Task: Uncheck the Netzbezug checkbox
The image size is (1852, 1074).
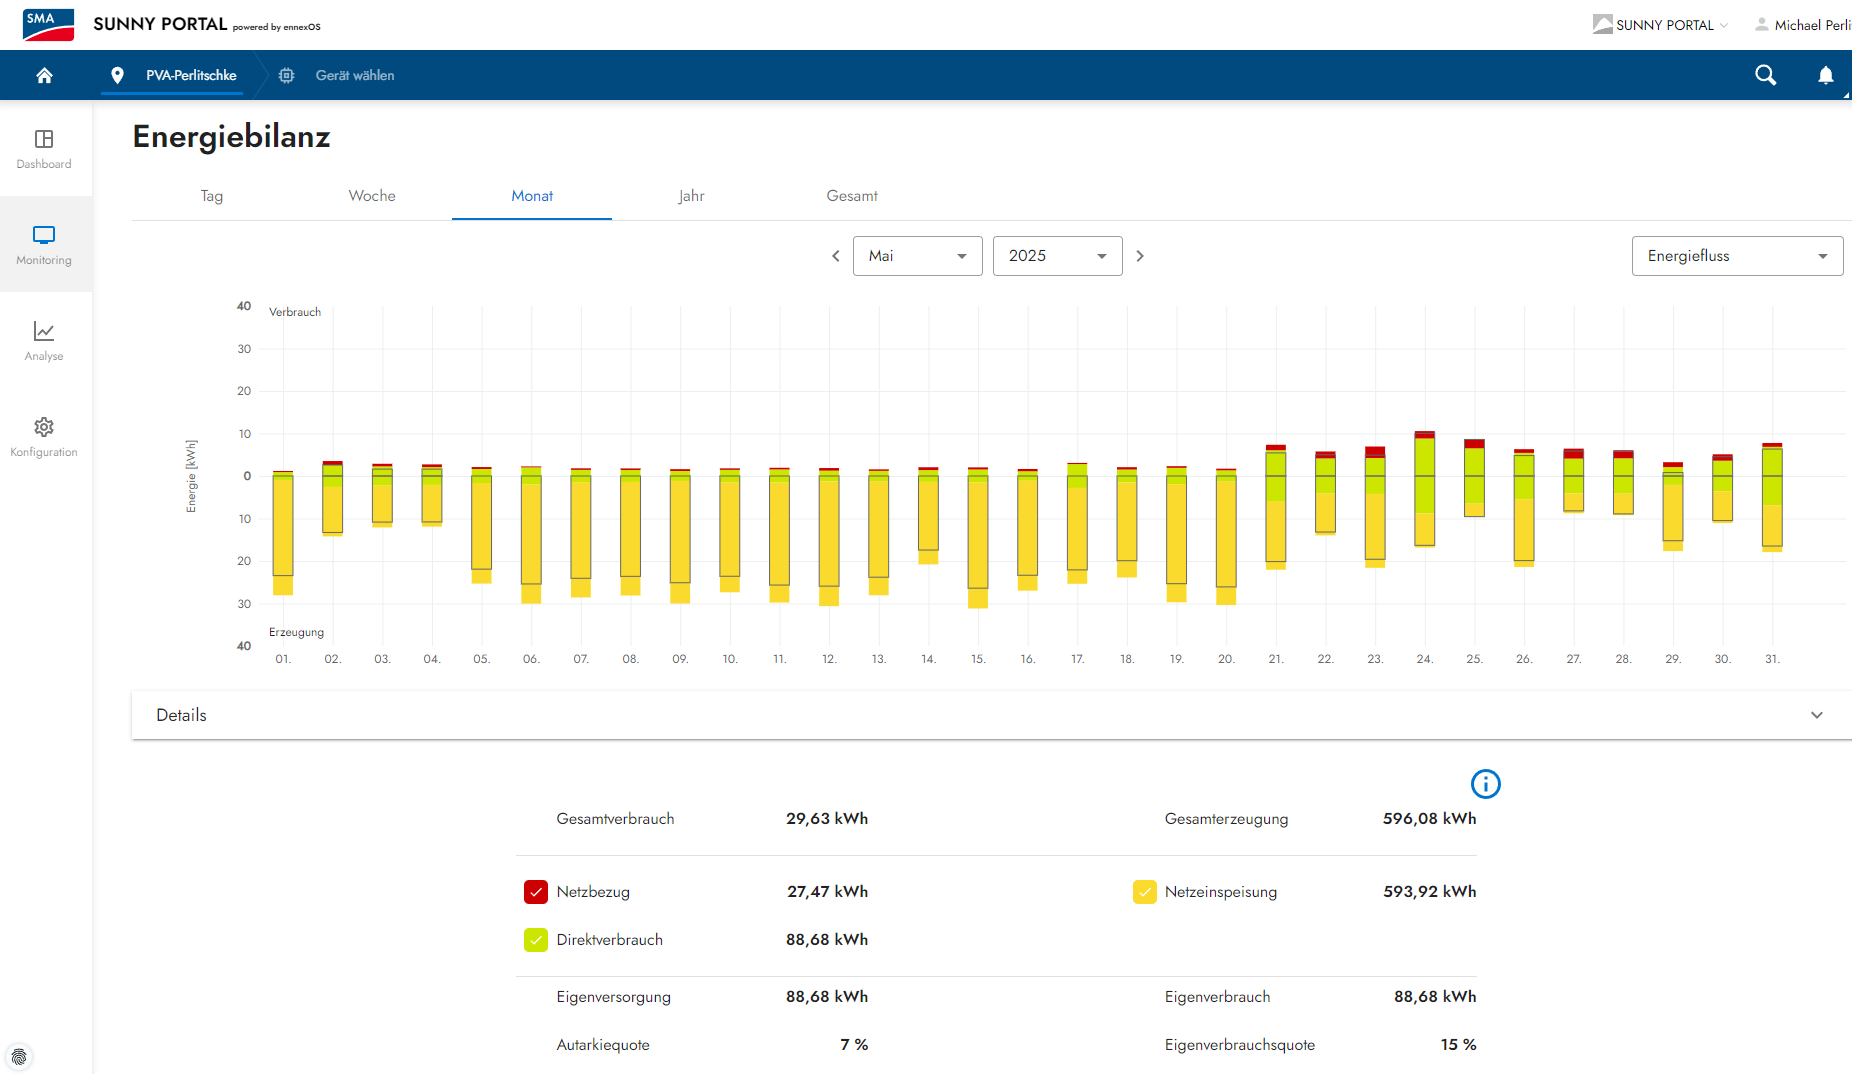Action: pyautogui.click(x=536, y=892)
